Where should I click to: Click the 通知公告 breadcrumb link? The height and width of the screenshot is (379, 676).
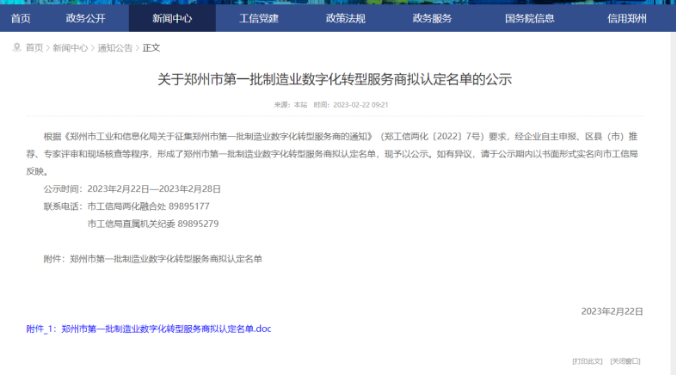[x=115, y=48]
